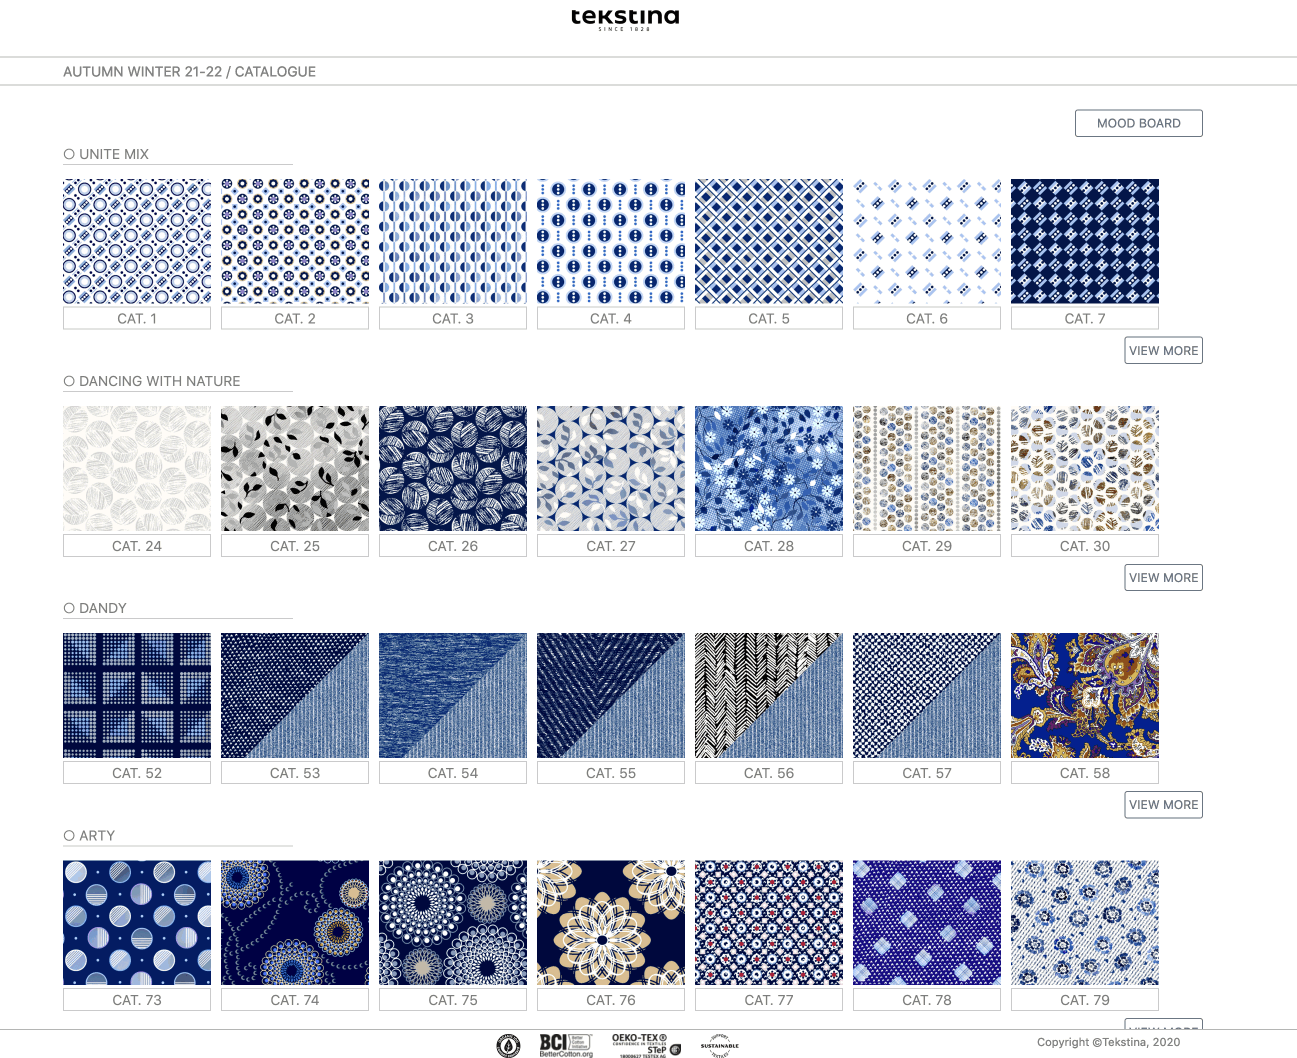The width and height of the screenshot is (1297, 1058).
Task: Open the CAT. 28 blue floral thumbnail
Action: (768, 468)
